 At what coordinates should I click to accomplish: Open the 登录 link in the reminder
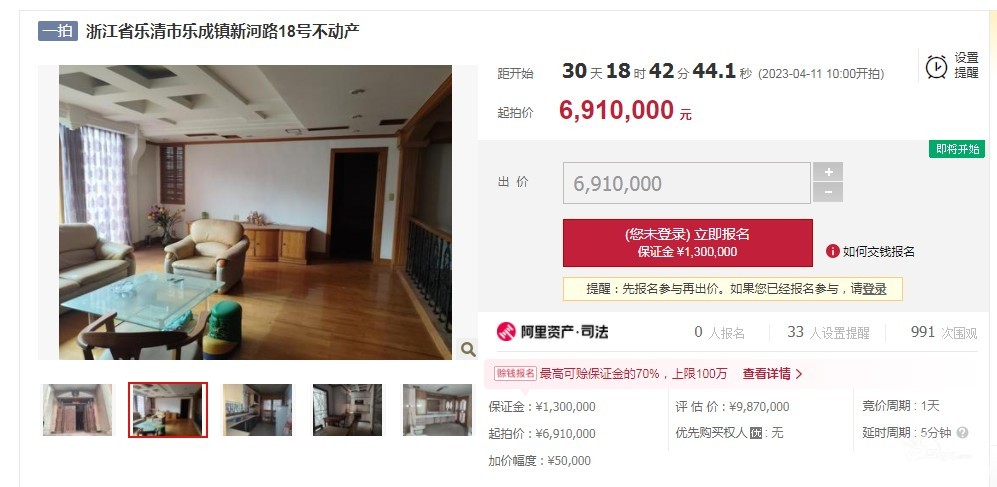click(874, 289)
